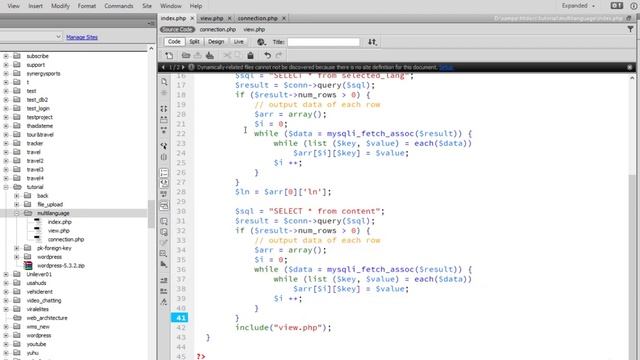This screenshot has height=360, width=640.
Task: Close the index.php tab
Action: click(192, 18)
